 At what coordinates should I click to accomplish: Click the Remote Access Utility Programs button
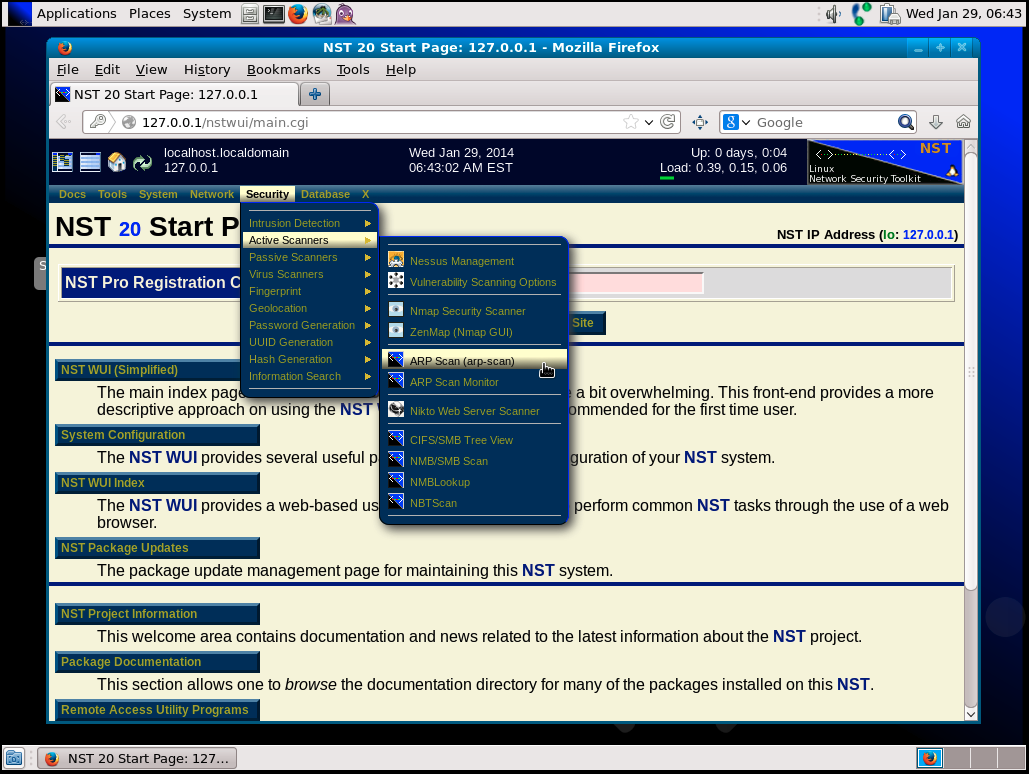click(158, 710)
